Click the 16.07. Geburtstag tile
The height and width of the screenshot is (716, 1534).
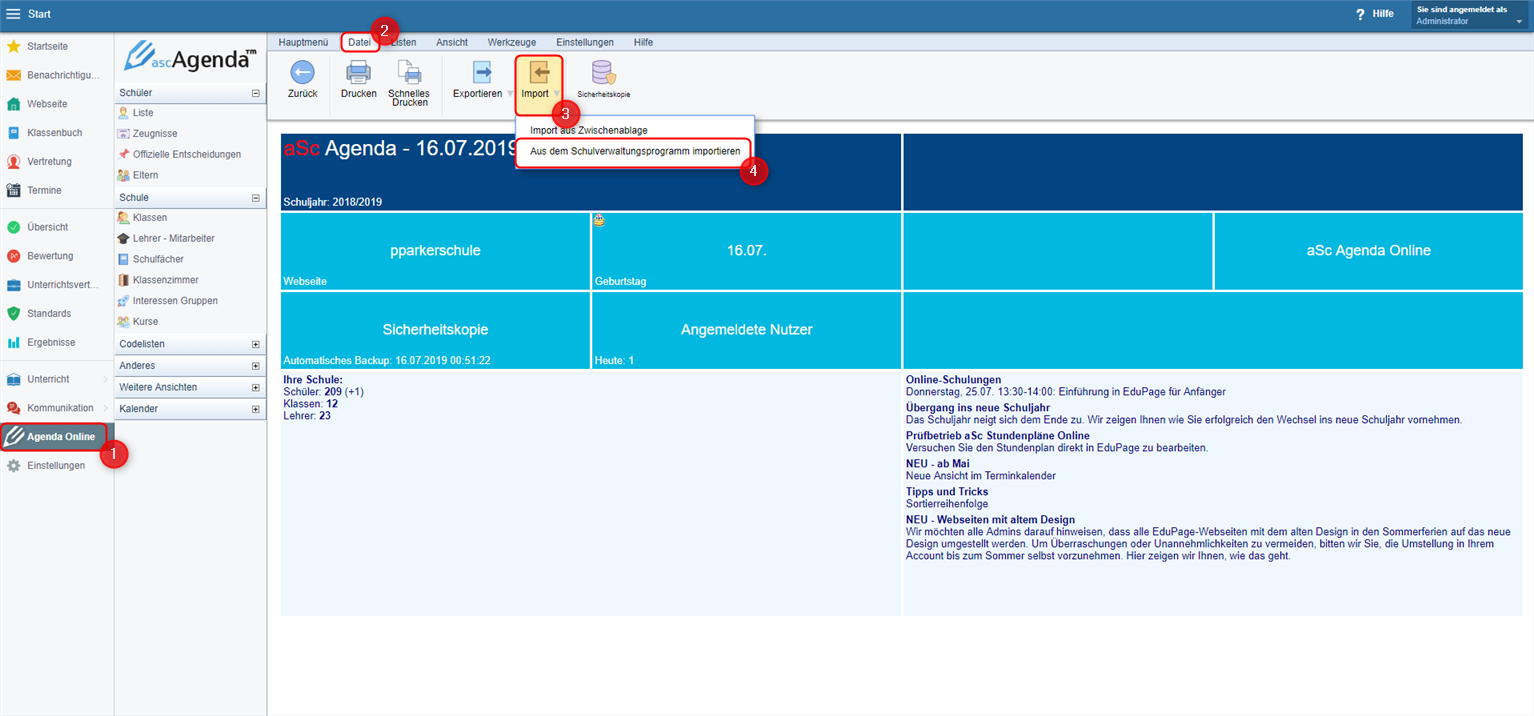[746, 251]
